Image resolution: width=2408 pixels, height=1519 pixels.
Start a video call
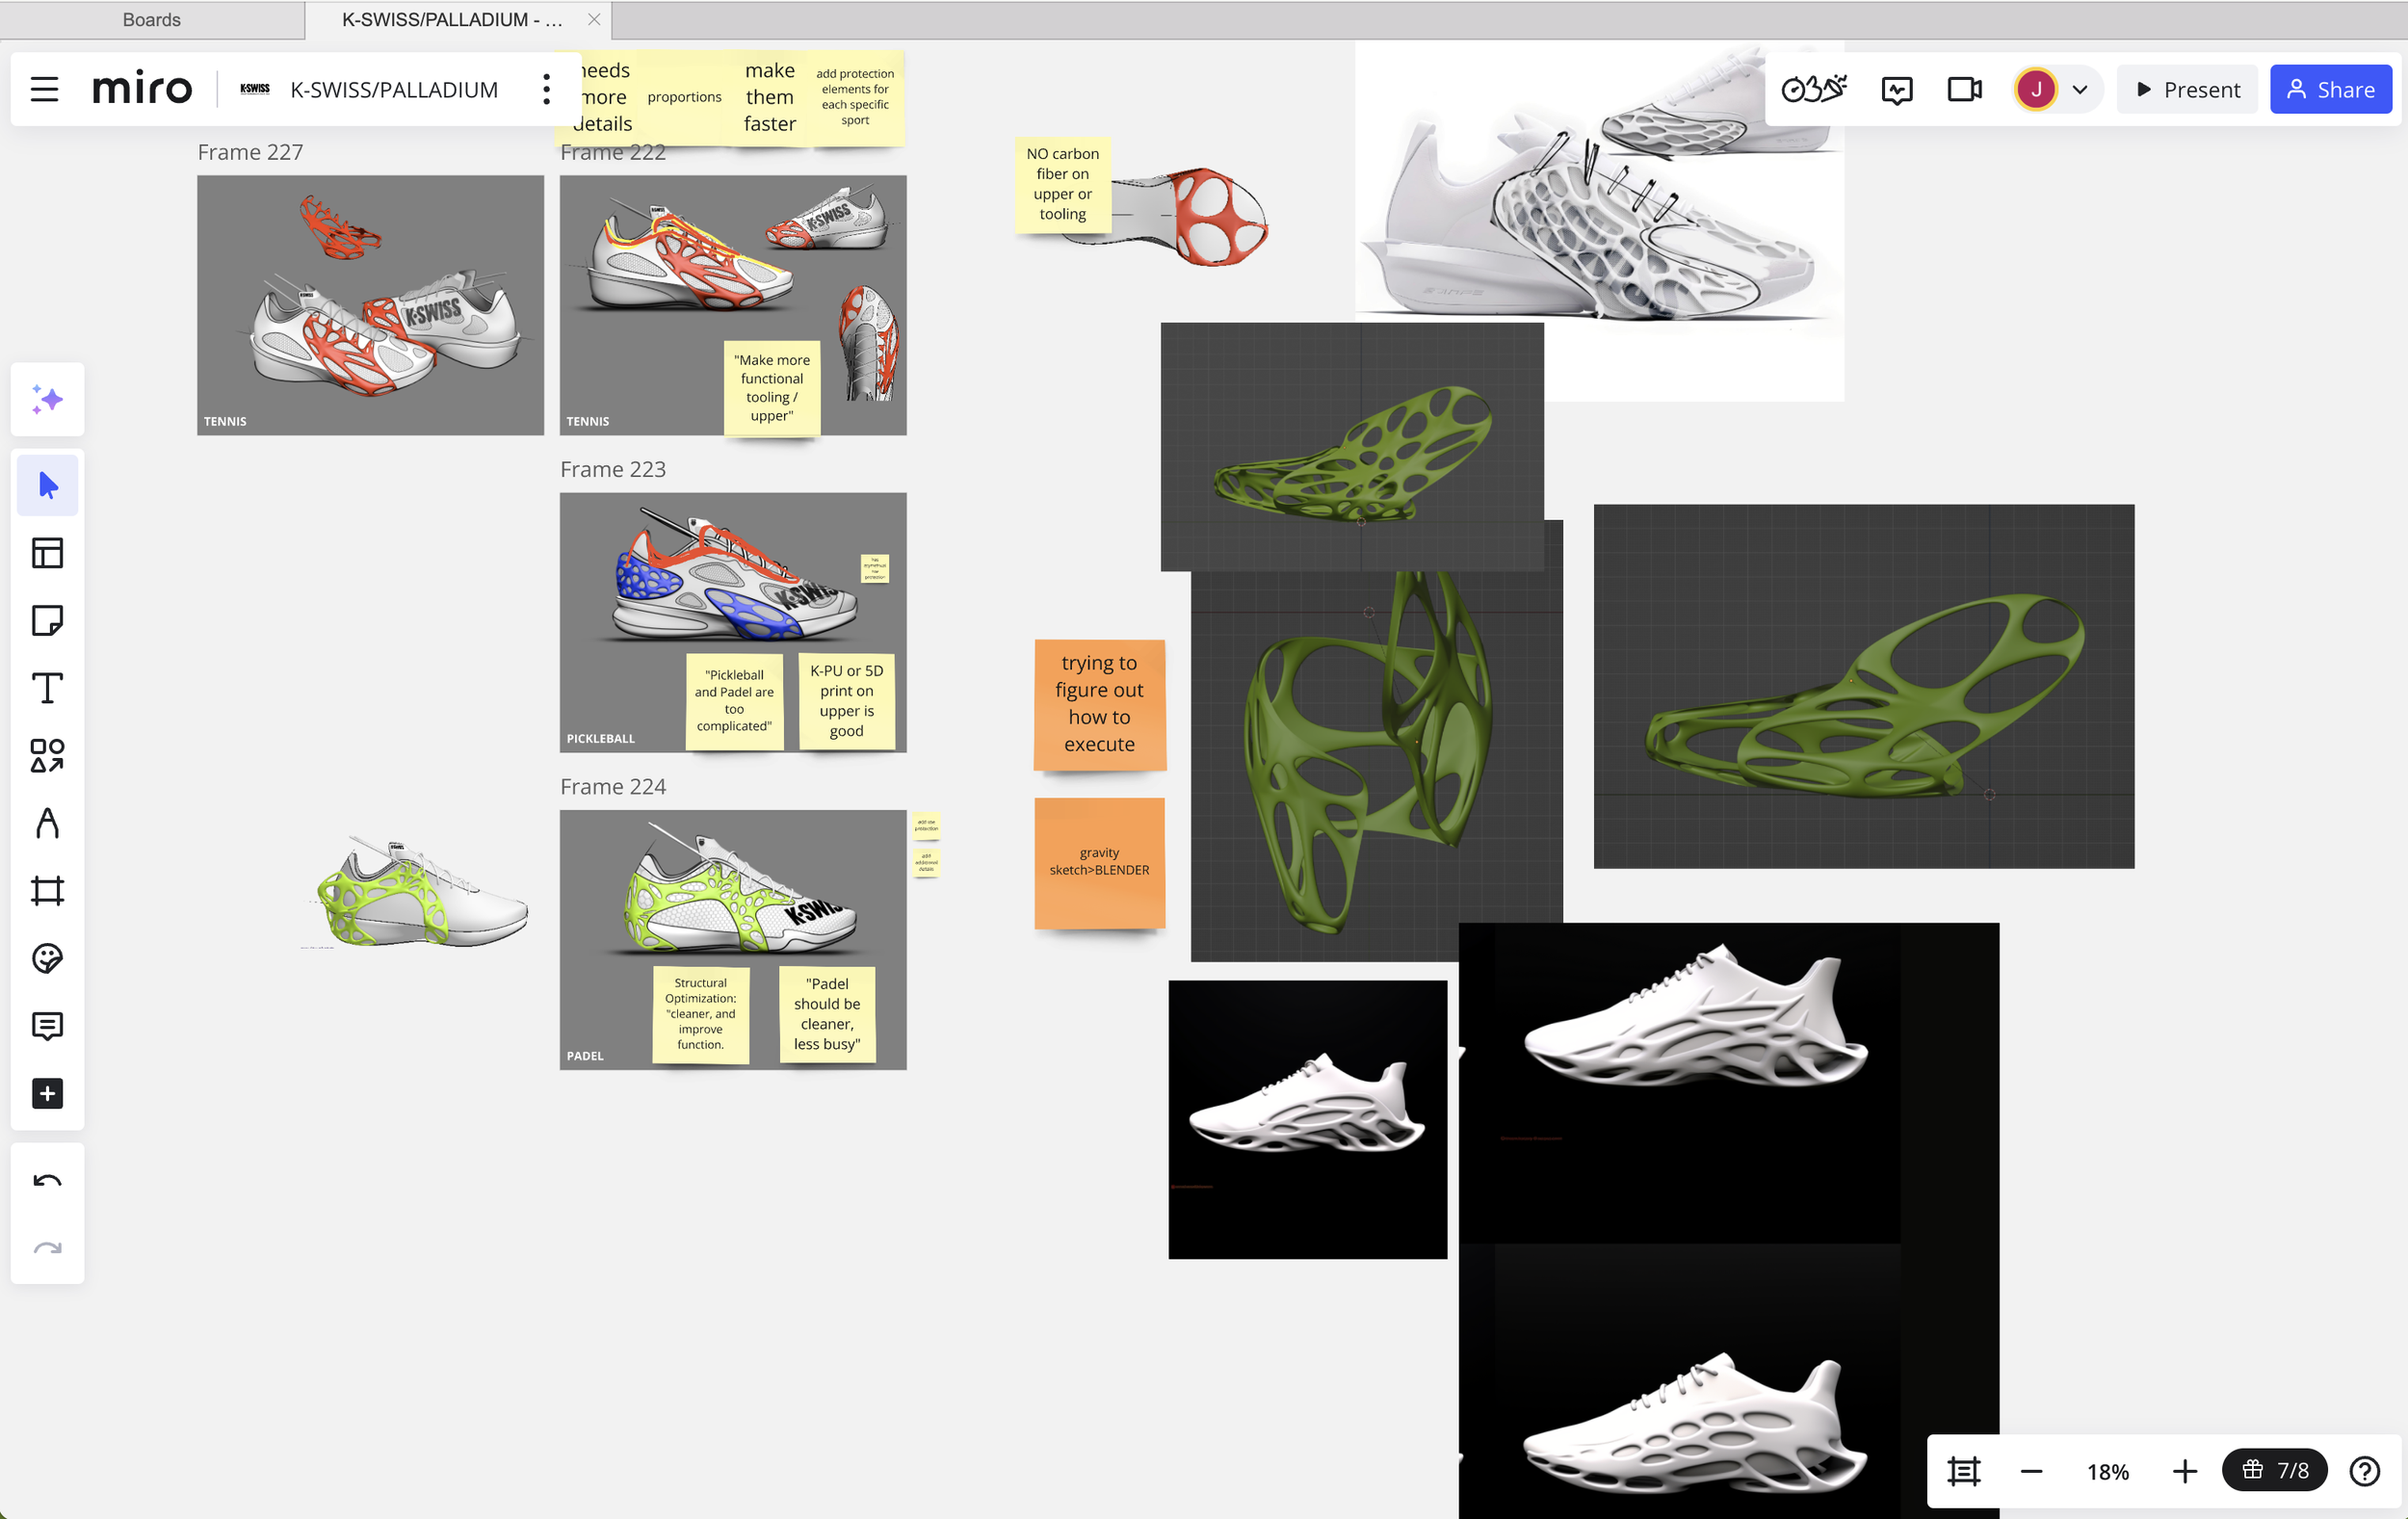(x=1965, y=90)
